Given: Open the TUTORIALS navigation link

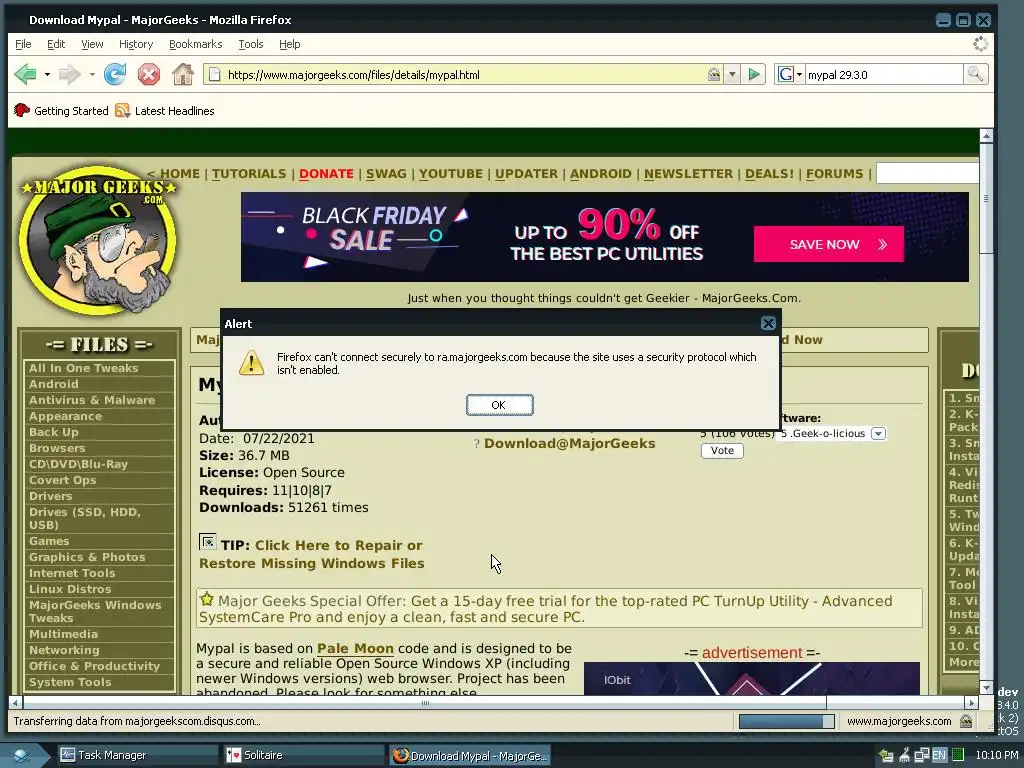Looking at the screenshot, I should click(249, 174).
